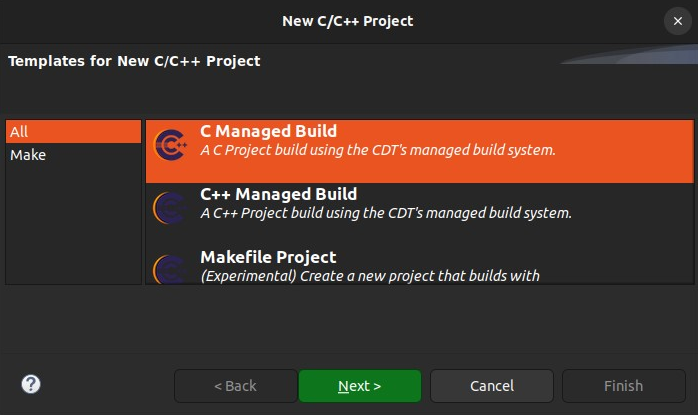Viewport: 698px width, 415px height.
Task: Click the Templates for New C/C++ Project heading
Action: (134, 61)
